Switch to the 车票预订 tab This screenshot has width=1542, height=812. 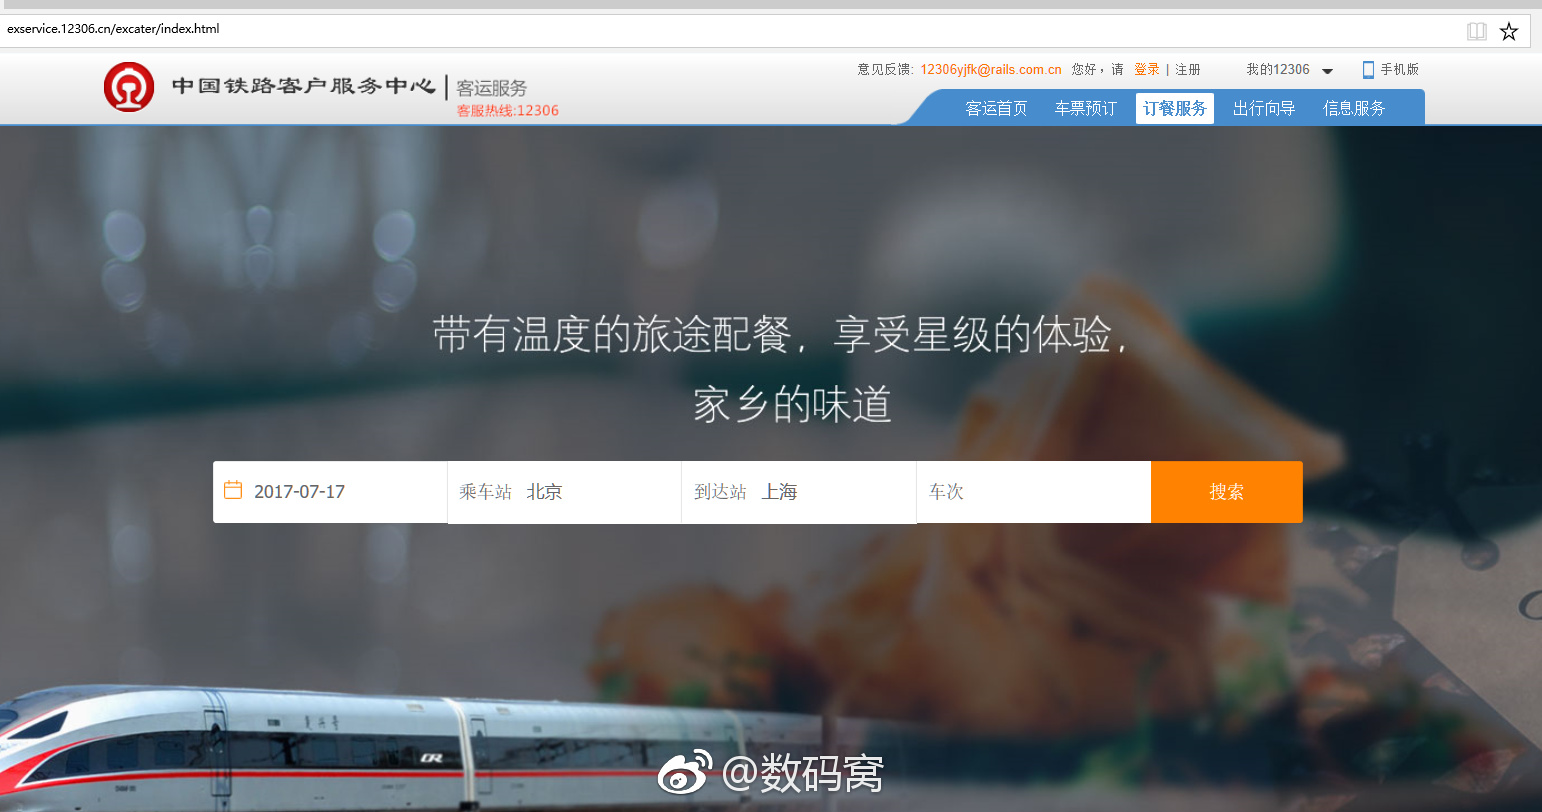pos(1085,108)
